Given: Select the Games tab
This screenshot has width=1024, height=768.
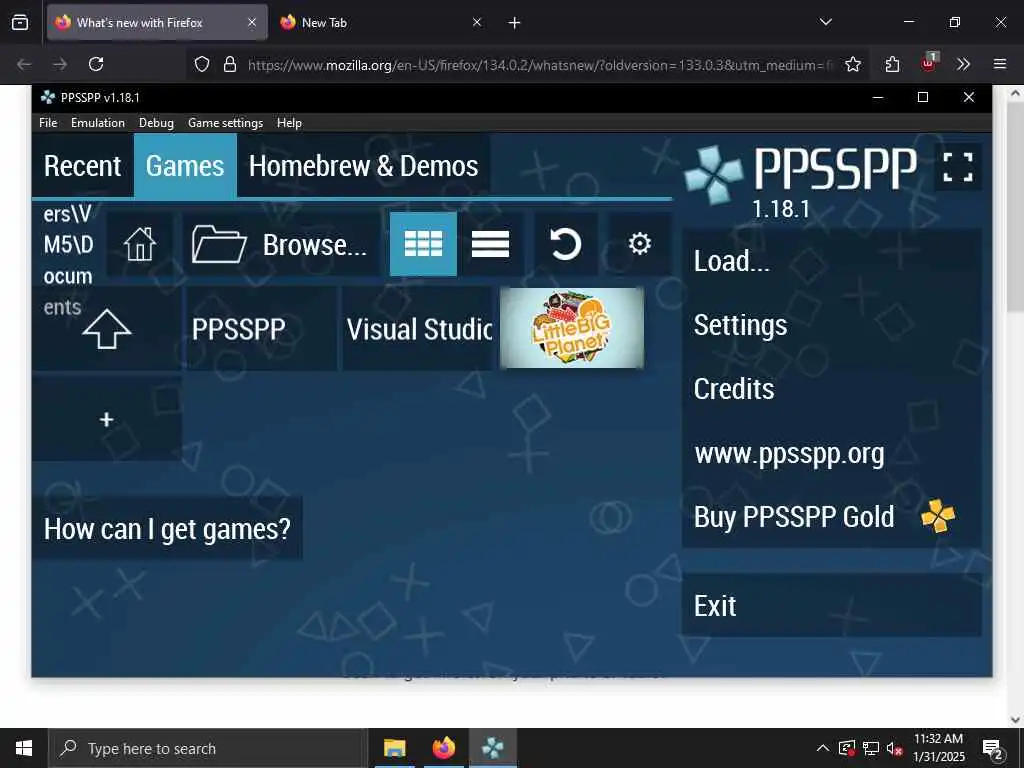Looking at the screenshot, I should click(185, 166).
